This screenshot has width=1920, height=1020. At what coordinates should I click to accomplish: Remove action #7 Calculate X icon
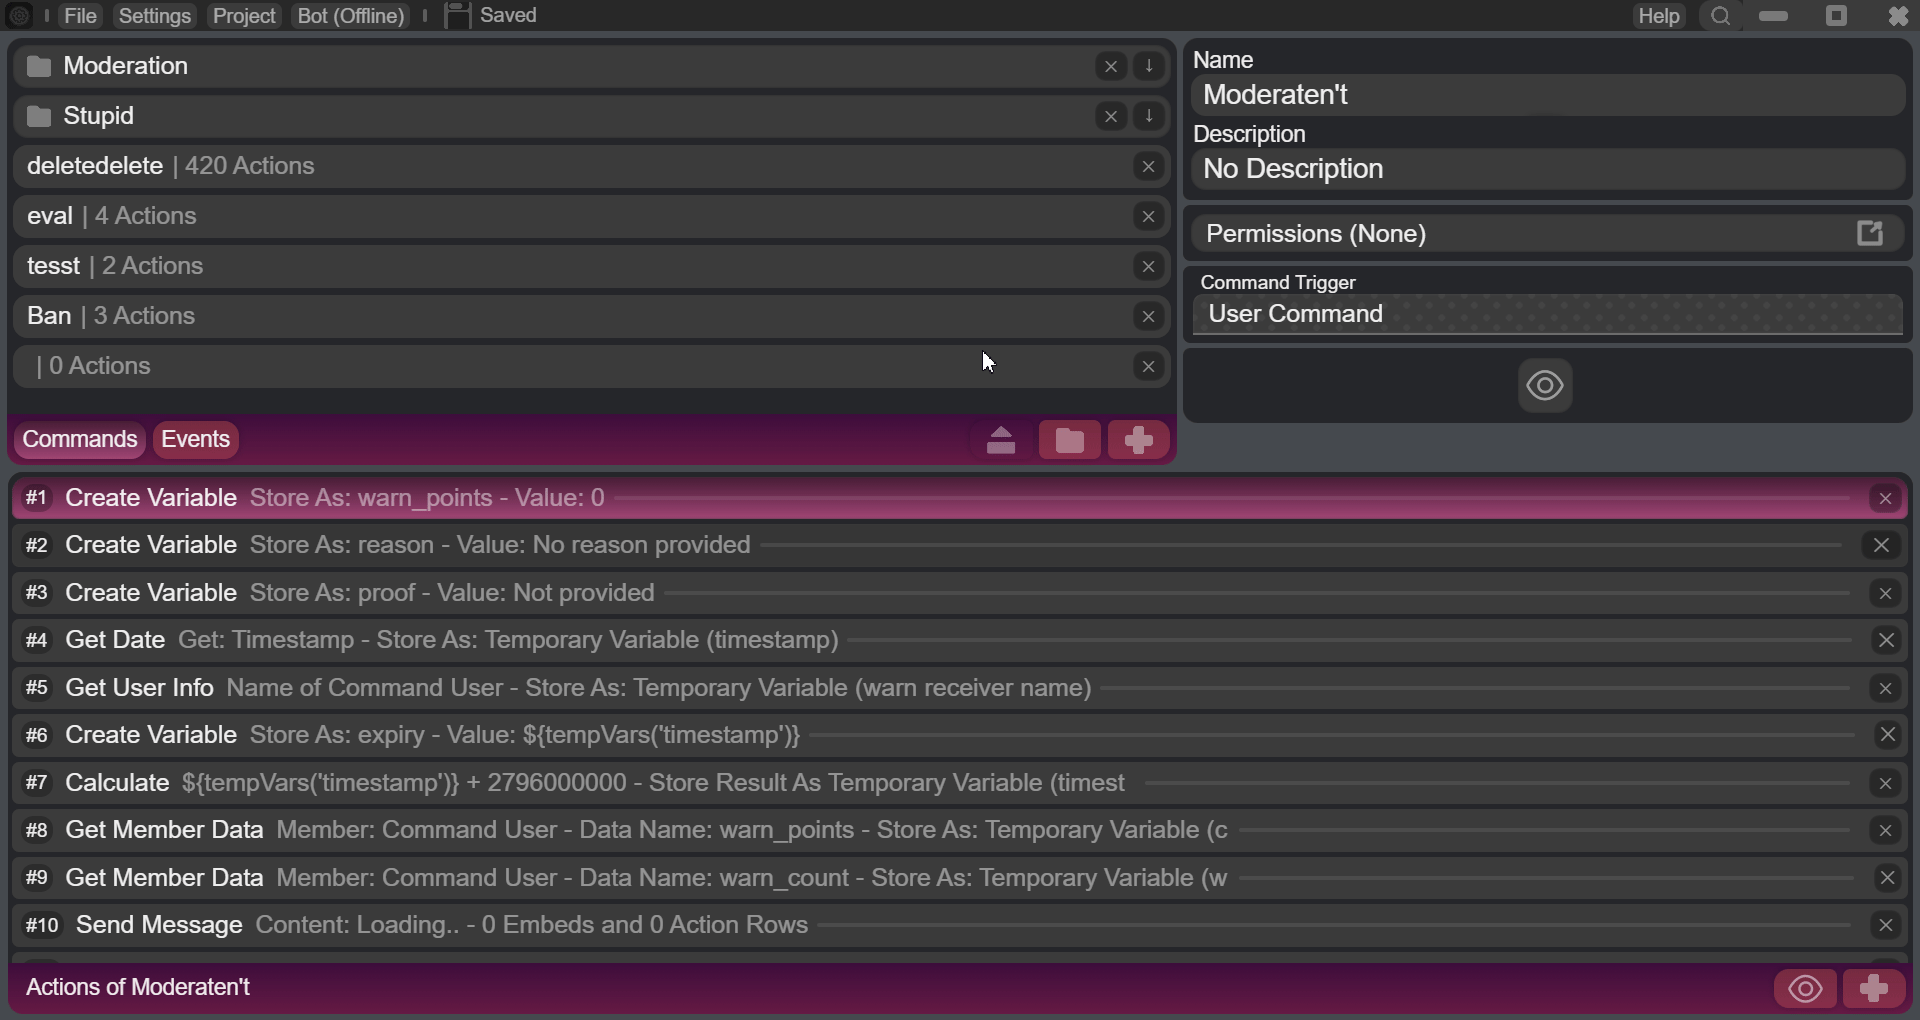1885,783
